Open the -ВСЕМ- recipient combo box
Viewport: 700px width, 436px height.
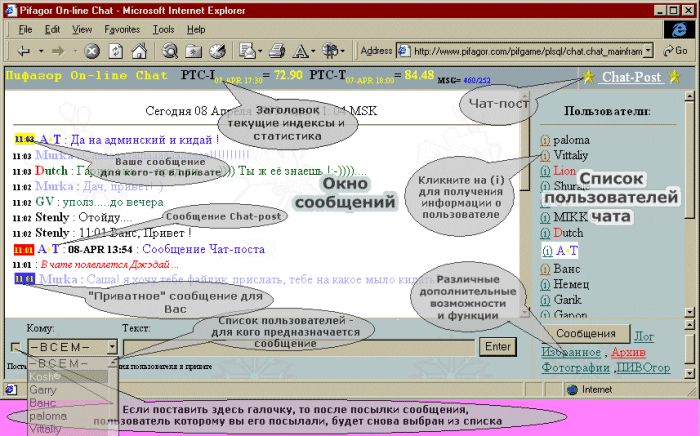[72, 347]
